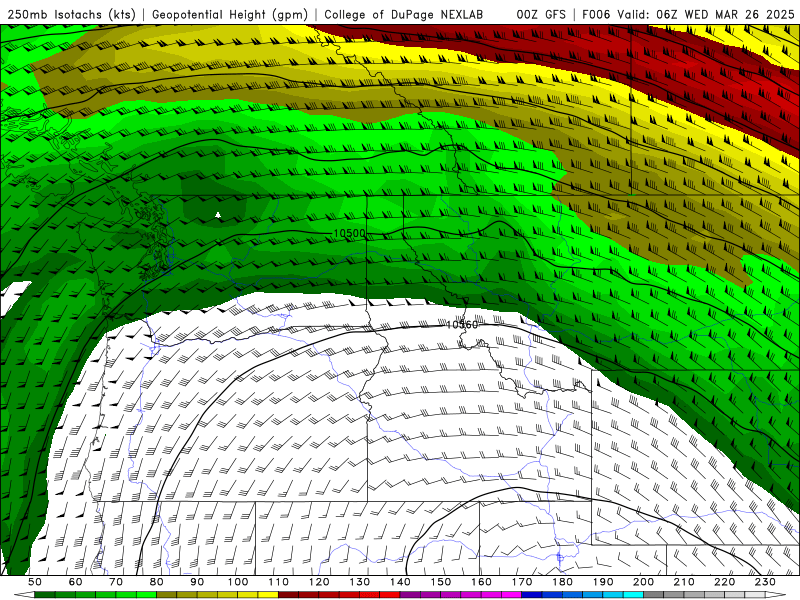800x600 pixels.
Task: Click the 220 value on the color scale
Action: coord(725,582)
